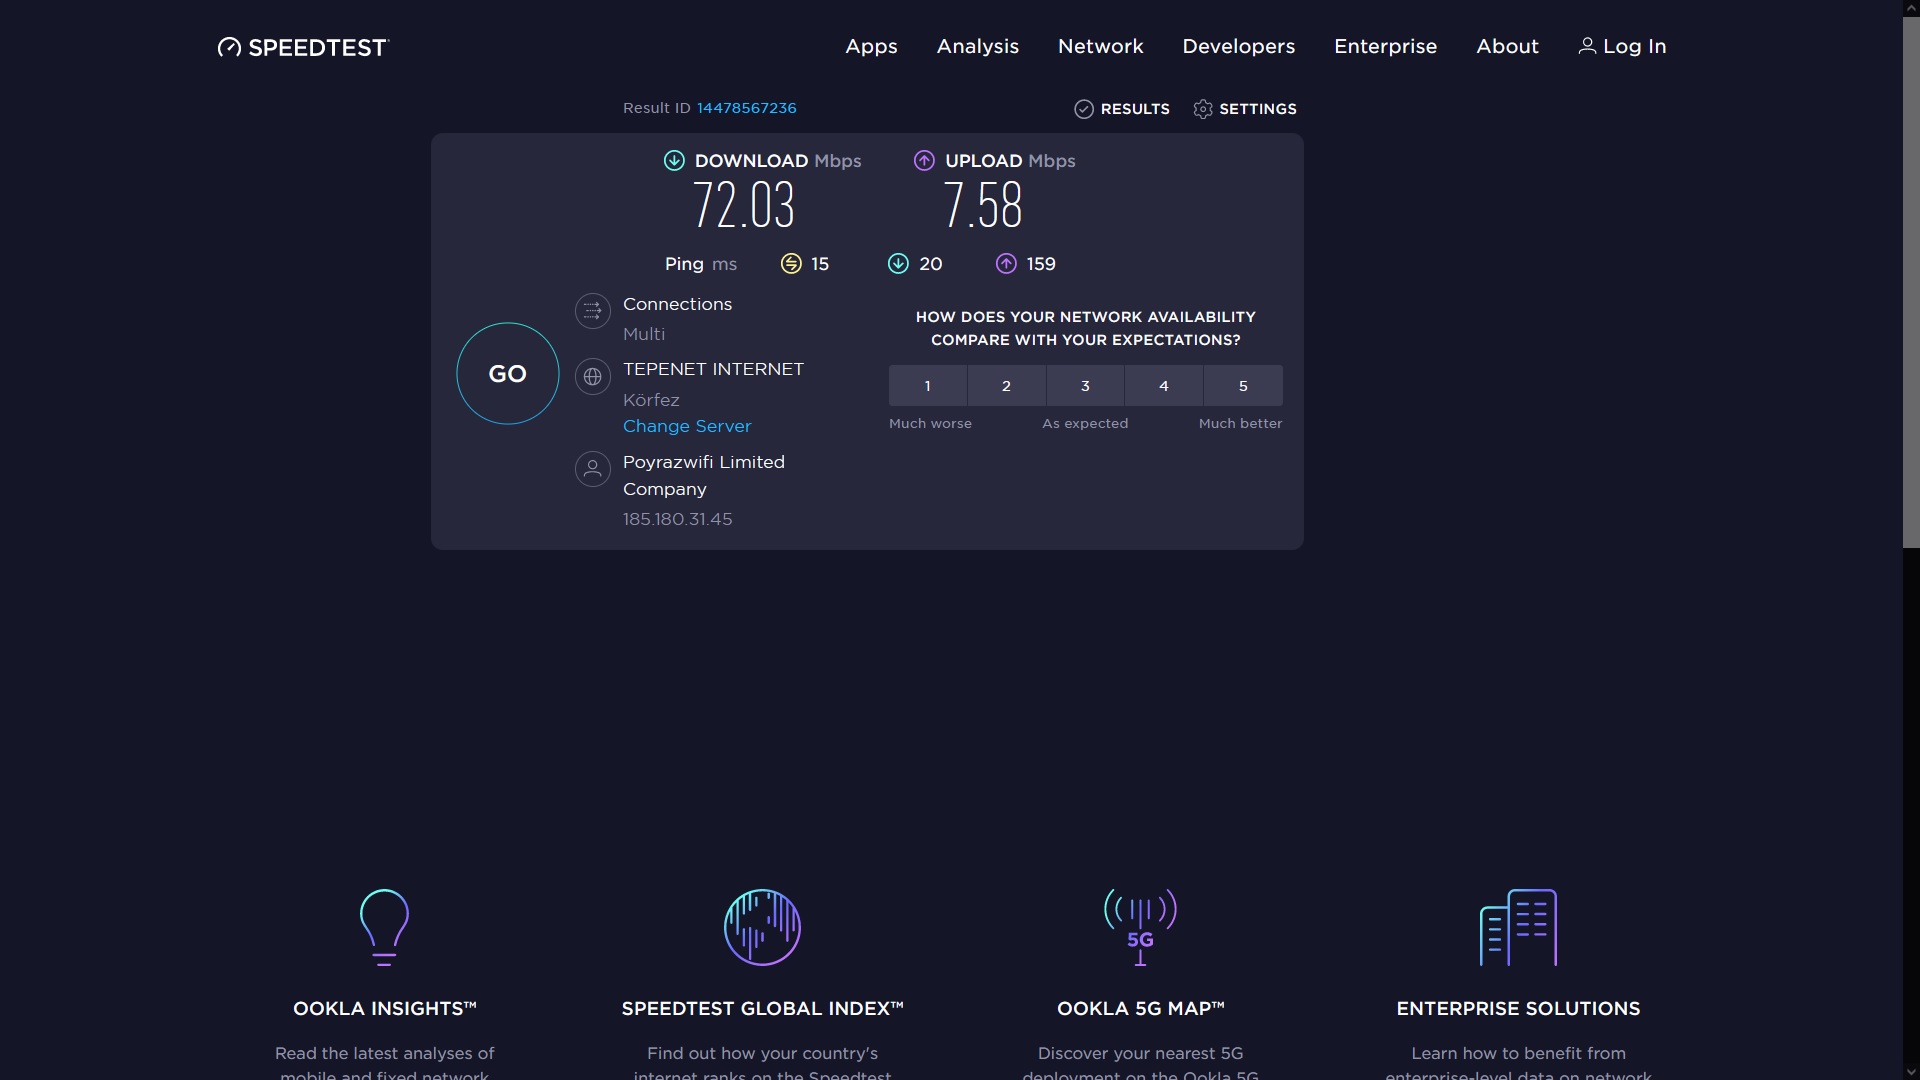Click the Change Server link

686,426
